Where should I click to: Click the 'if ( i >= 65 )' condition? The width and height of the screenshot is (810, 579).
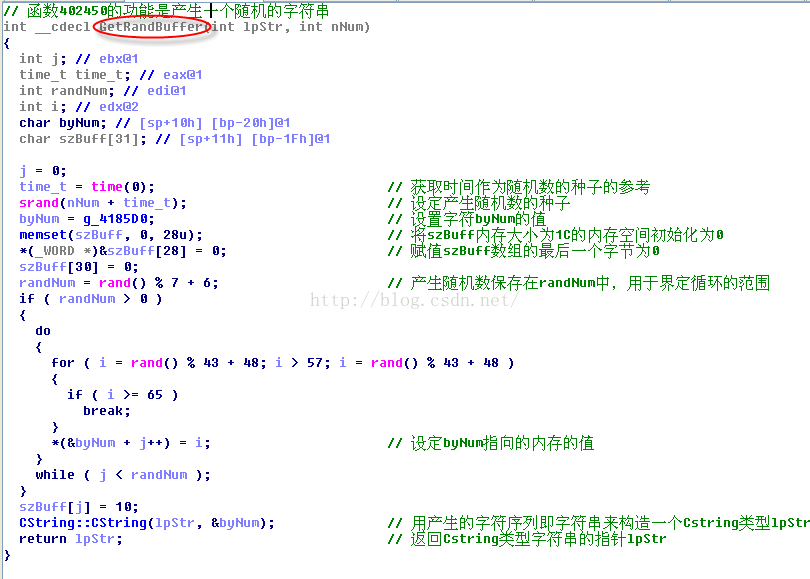click(122, 395)
